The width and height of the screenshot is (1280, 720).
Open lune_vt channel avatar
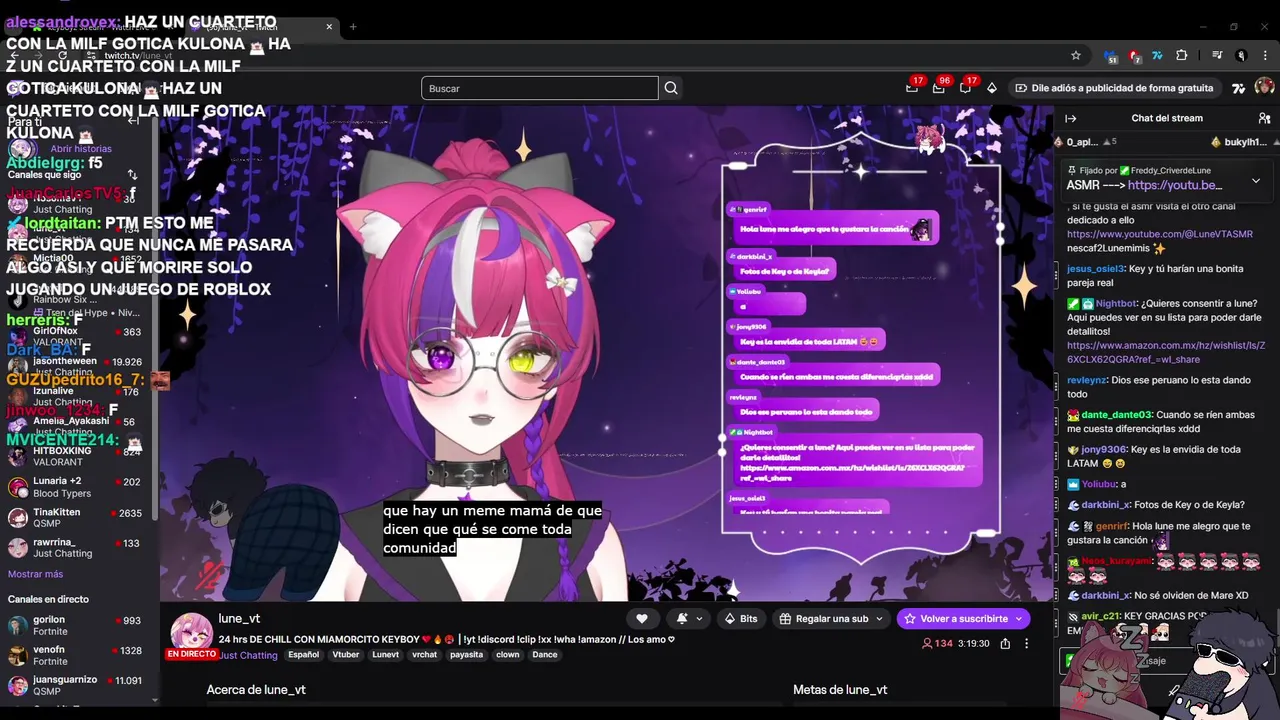[190, 632]
